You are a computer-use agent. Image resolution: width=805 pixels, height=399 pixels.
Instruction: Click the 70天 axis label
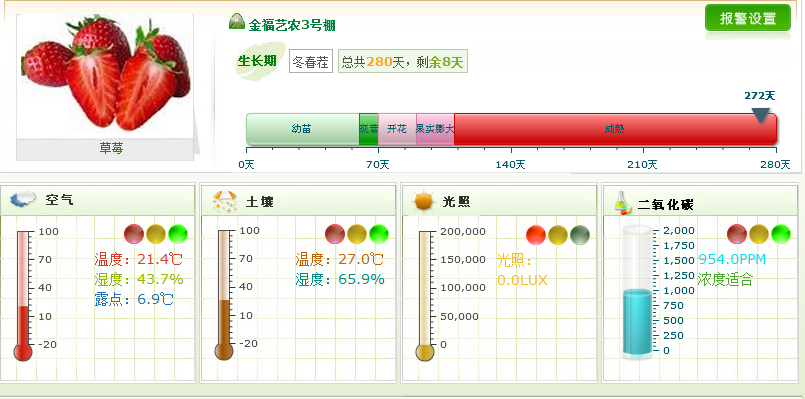[378, 164]
